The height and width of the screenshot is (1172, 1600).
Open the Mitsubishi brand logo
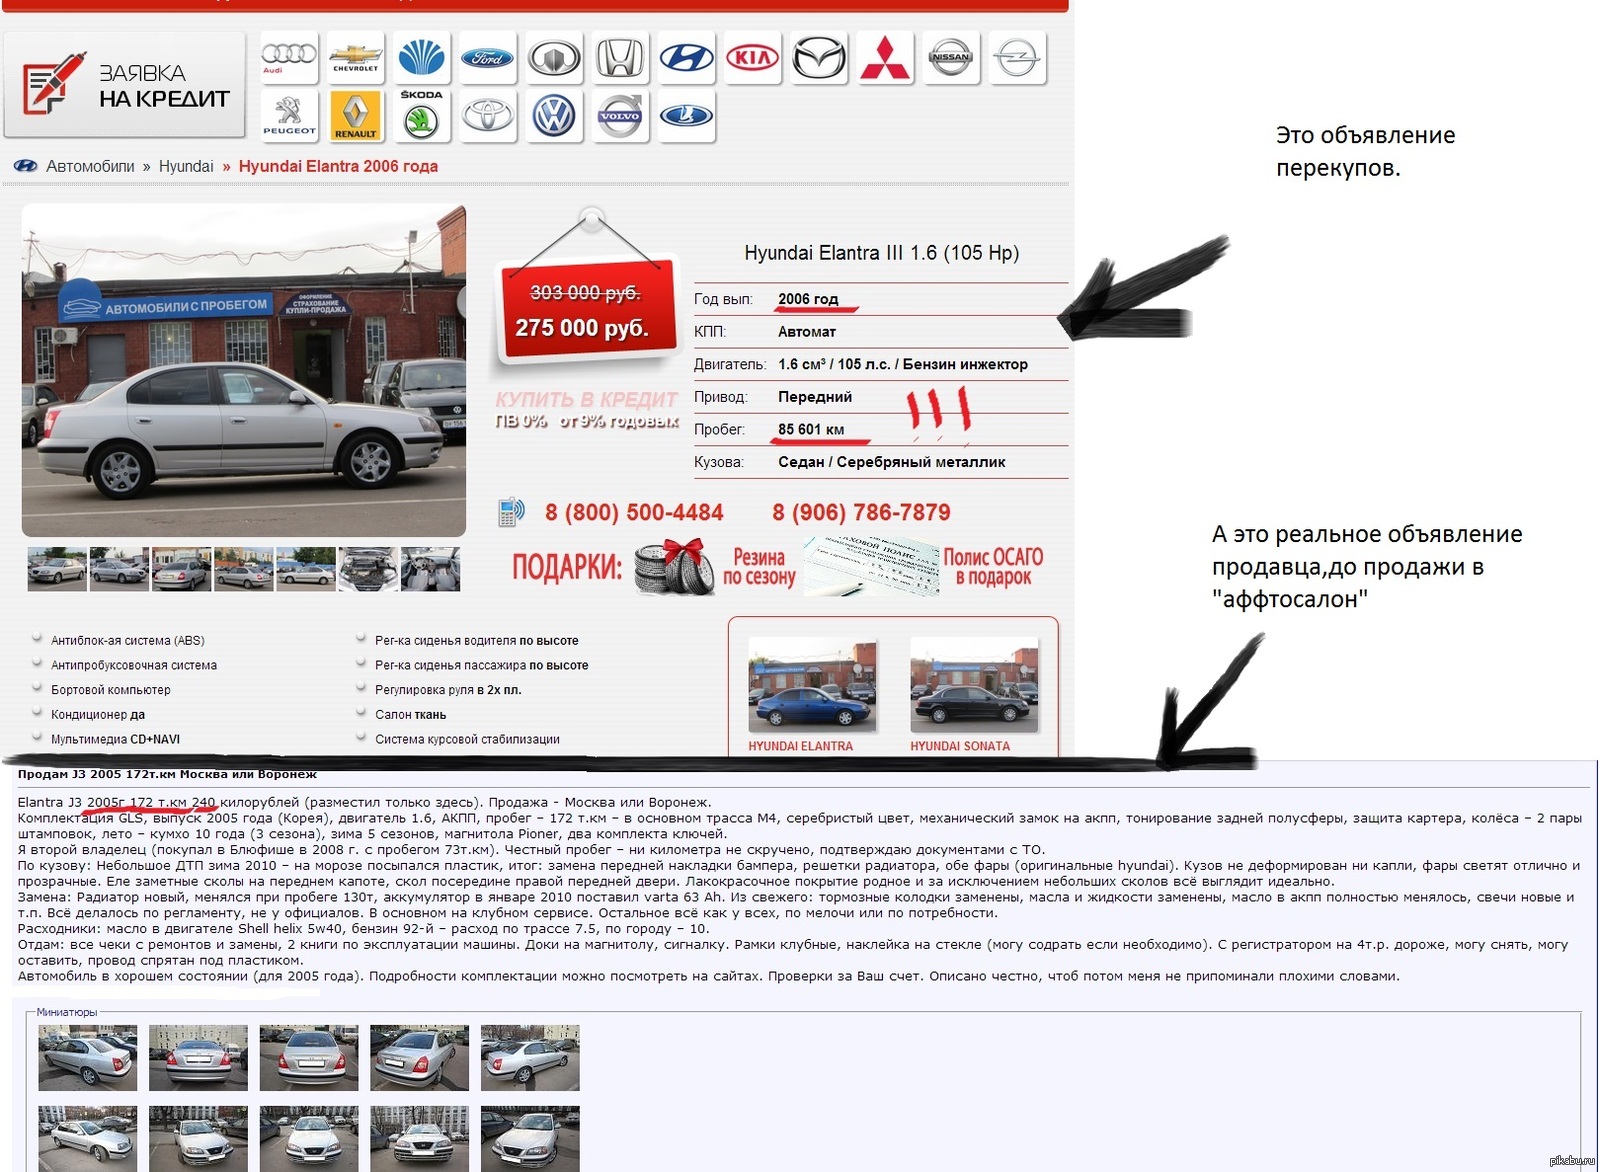[x=885, y=58]
